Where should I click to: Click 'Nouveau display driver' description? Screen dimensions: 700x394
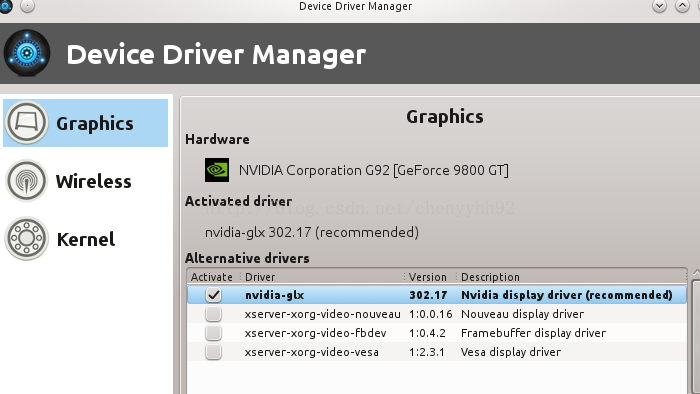coord(522,314)
